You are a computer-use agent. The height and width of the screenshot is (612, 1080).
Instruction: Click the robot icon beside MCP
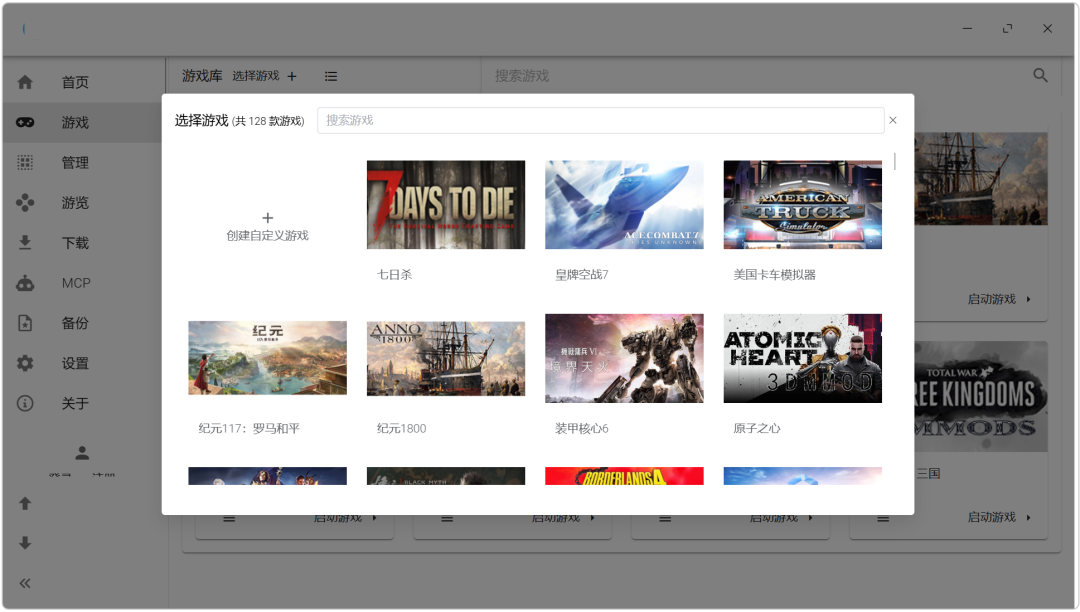coord(25,283)
